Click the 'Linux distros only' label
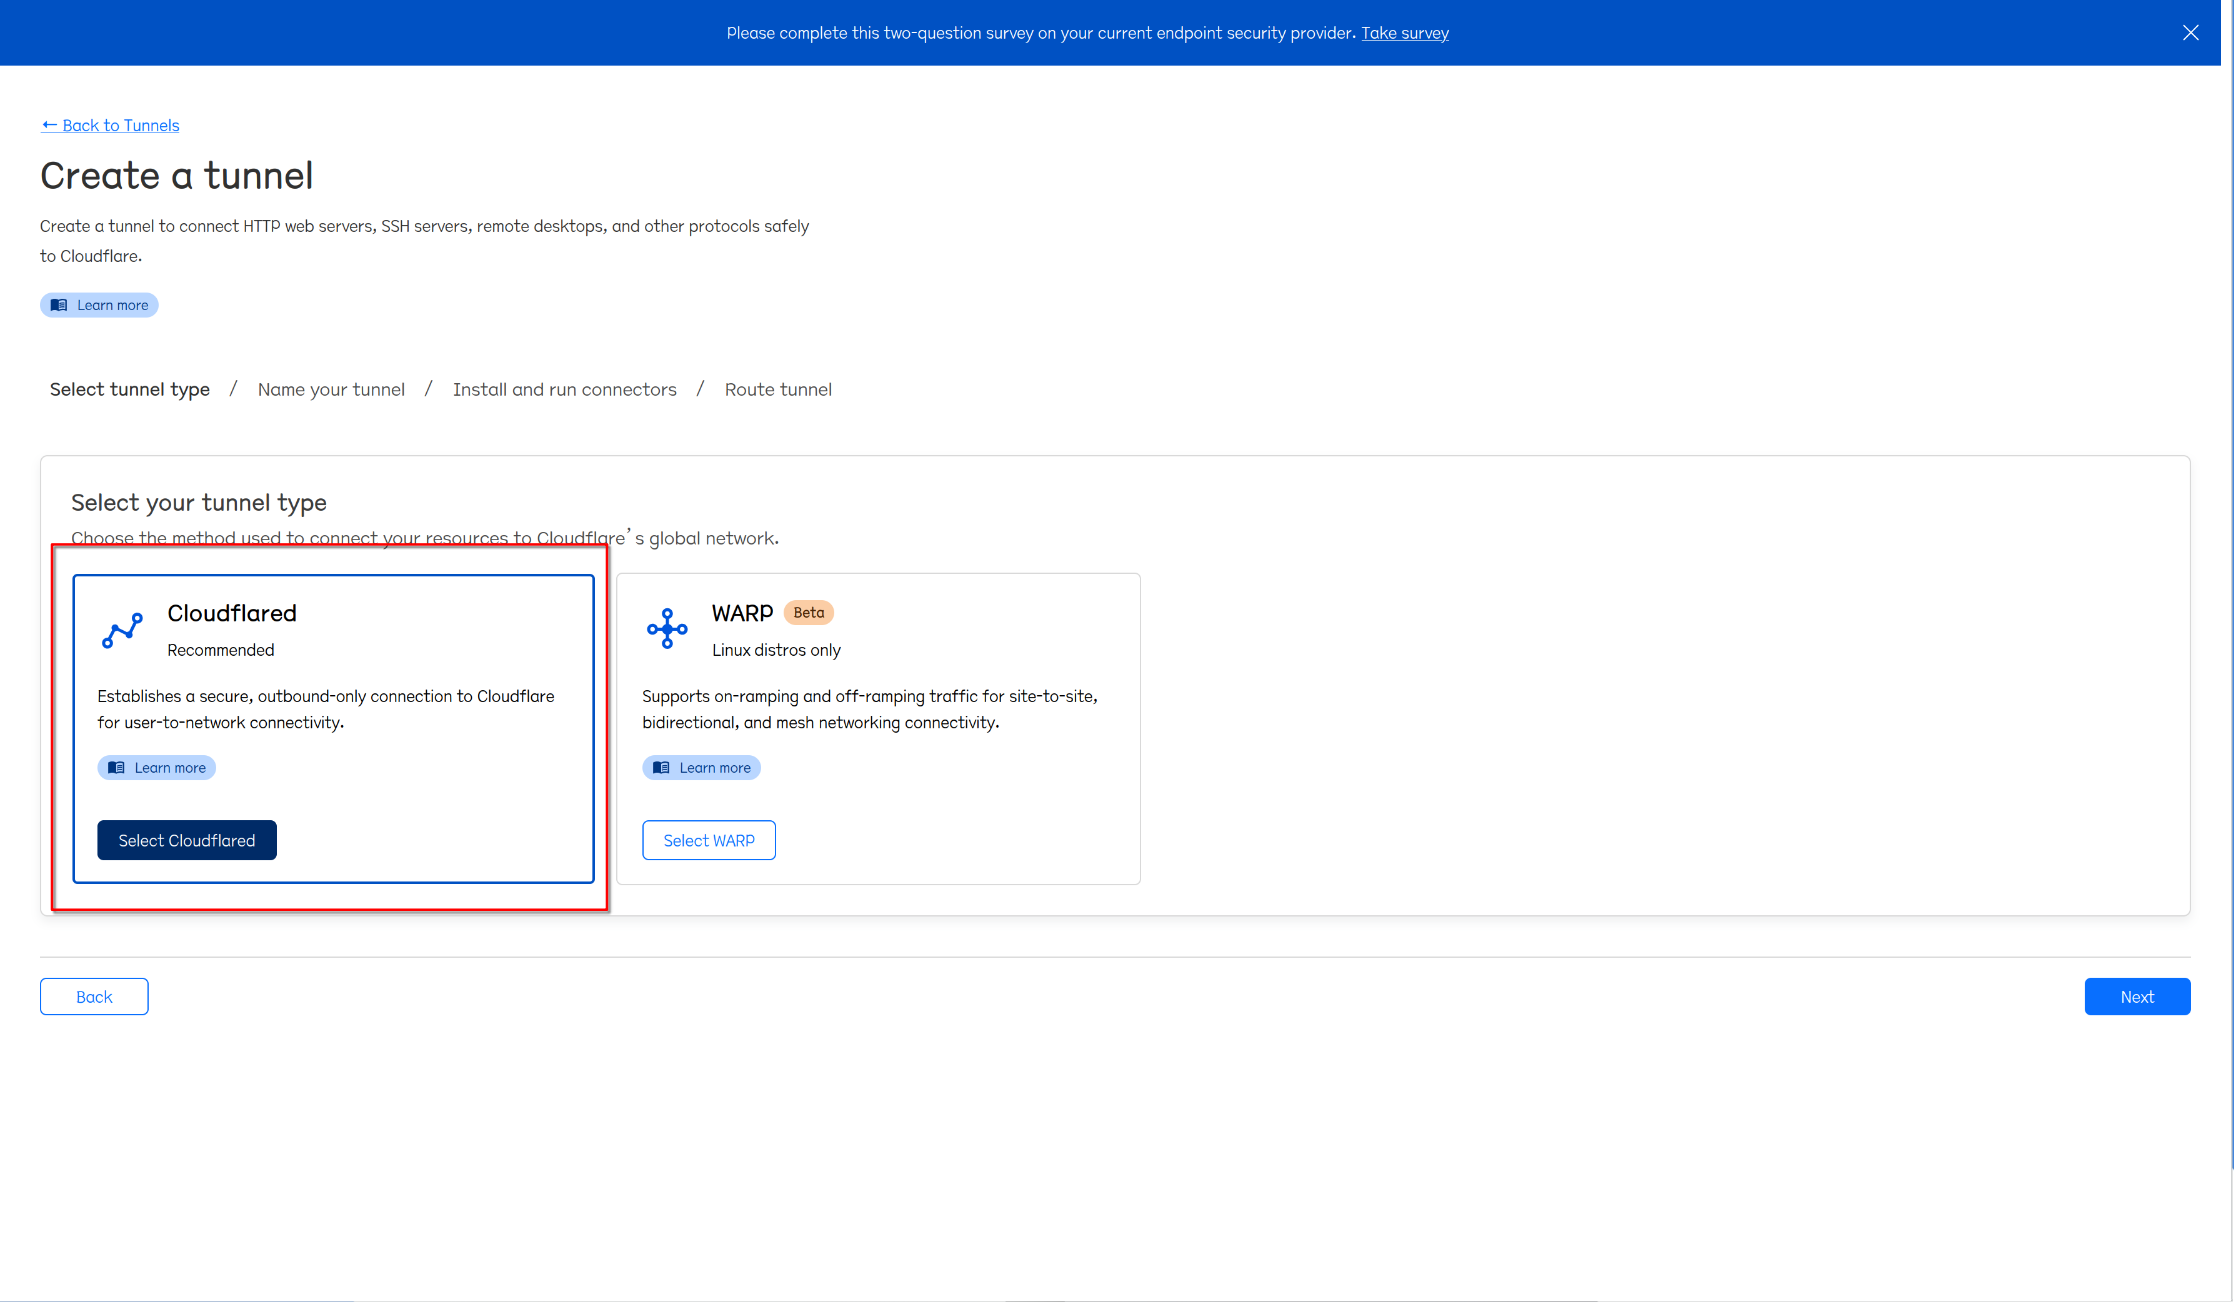This screenshot has width=2234, height=1302. point(776,650)
